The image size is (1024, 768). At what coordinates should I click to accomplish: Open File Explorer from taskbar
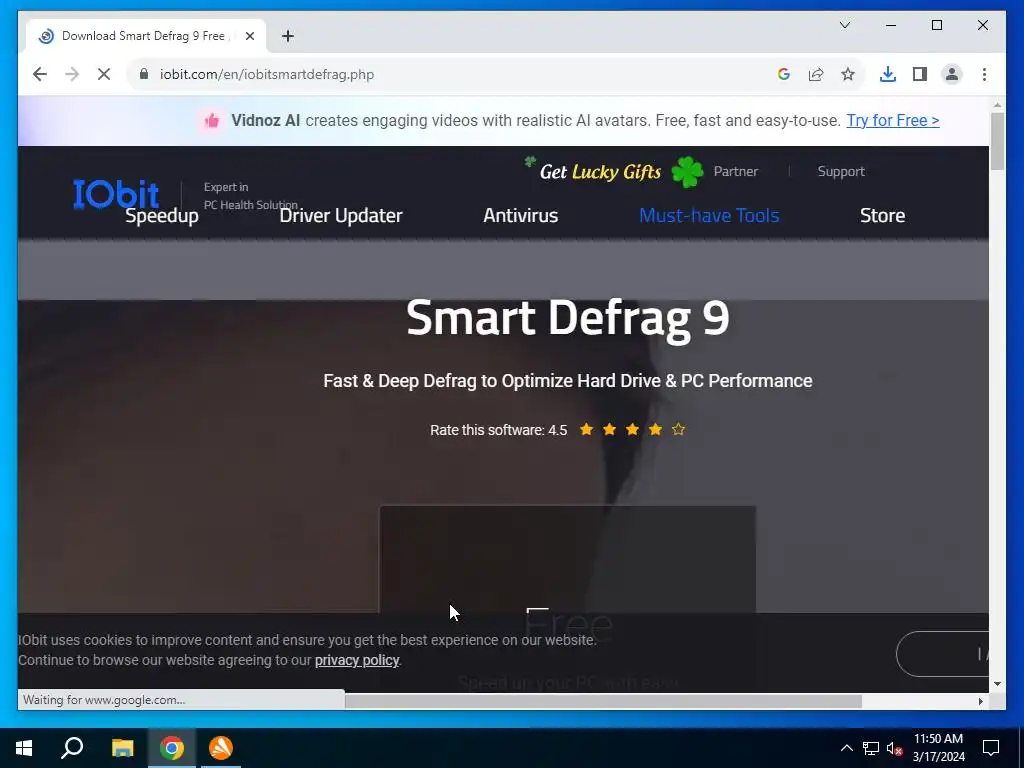(122, 748)
